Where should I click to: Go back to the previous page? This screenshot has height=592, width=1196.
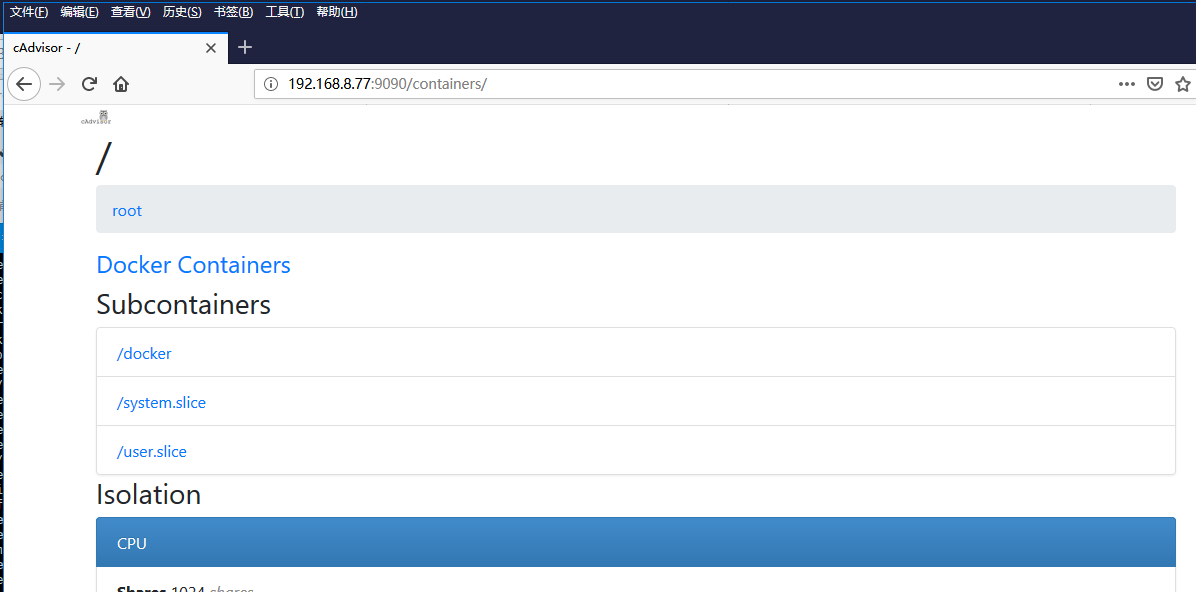pyautogui.click(x=24, y=84)
